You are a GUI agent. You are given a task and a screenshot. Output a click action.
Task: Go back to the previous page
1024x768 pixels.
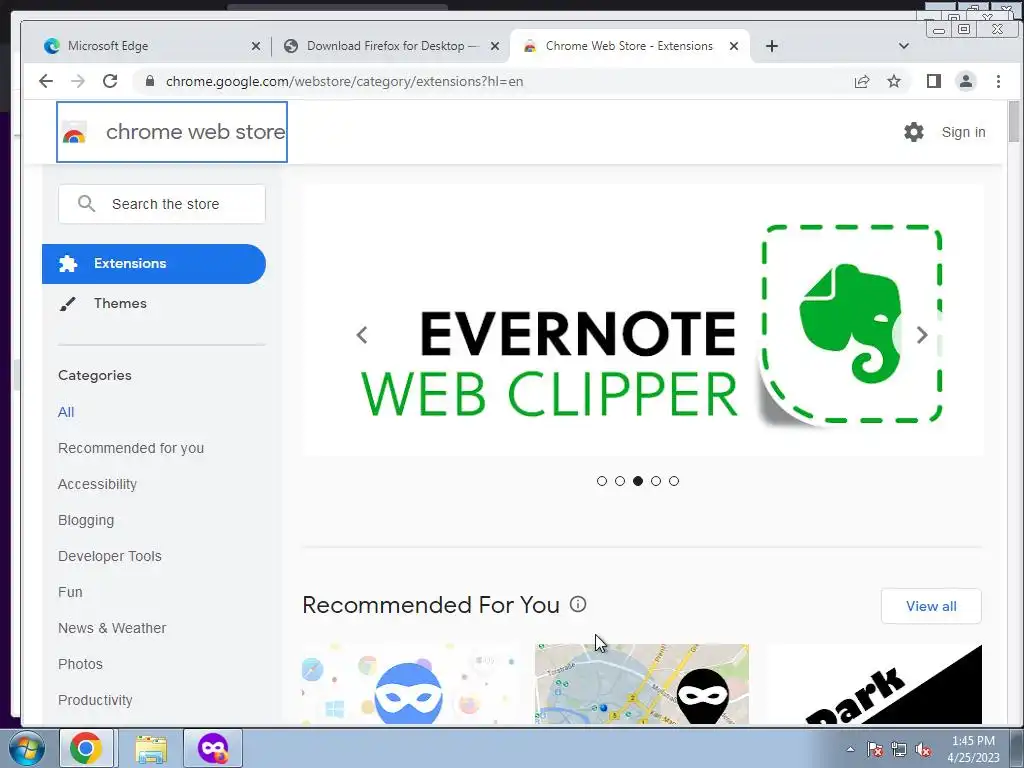click(46, 81)
